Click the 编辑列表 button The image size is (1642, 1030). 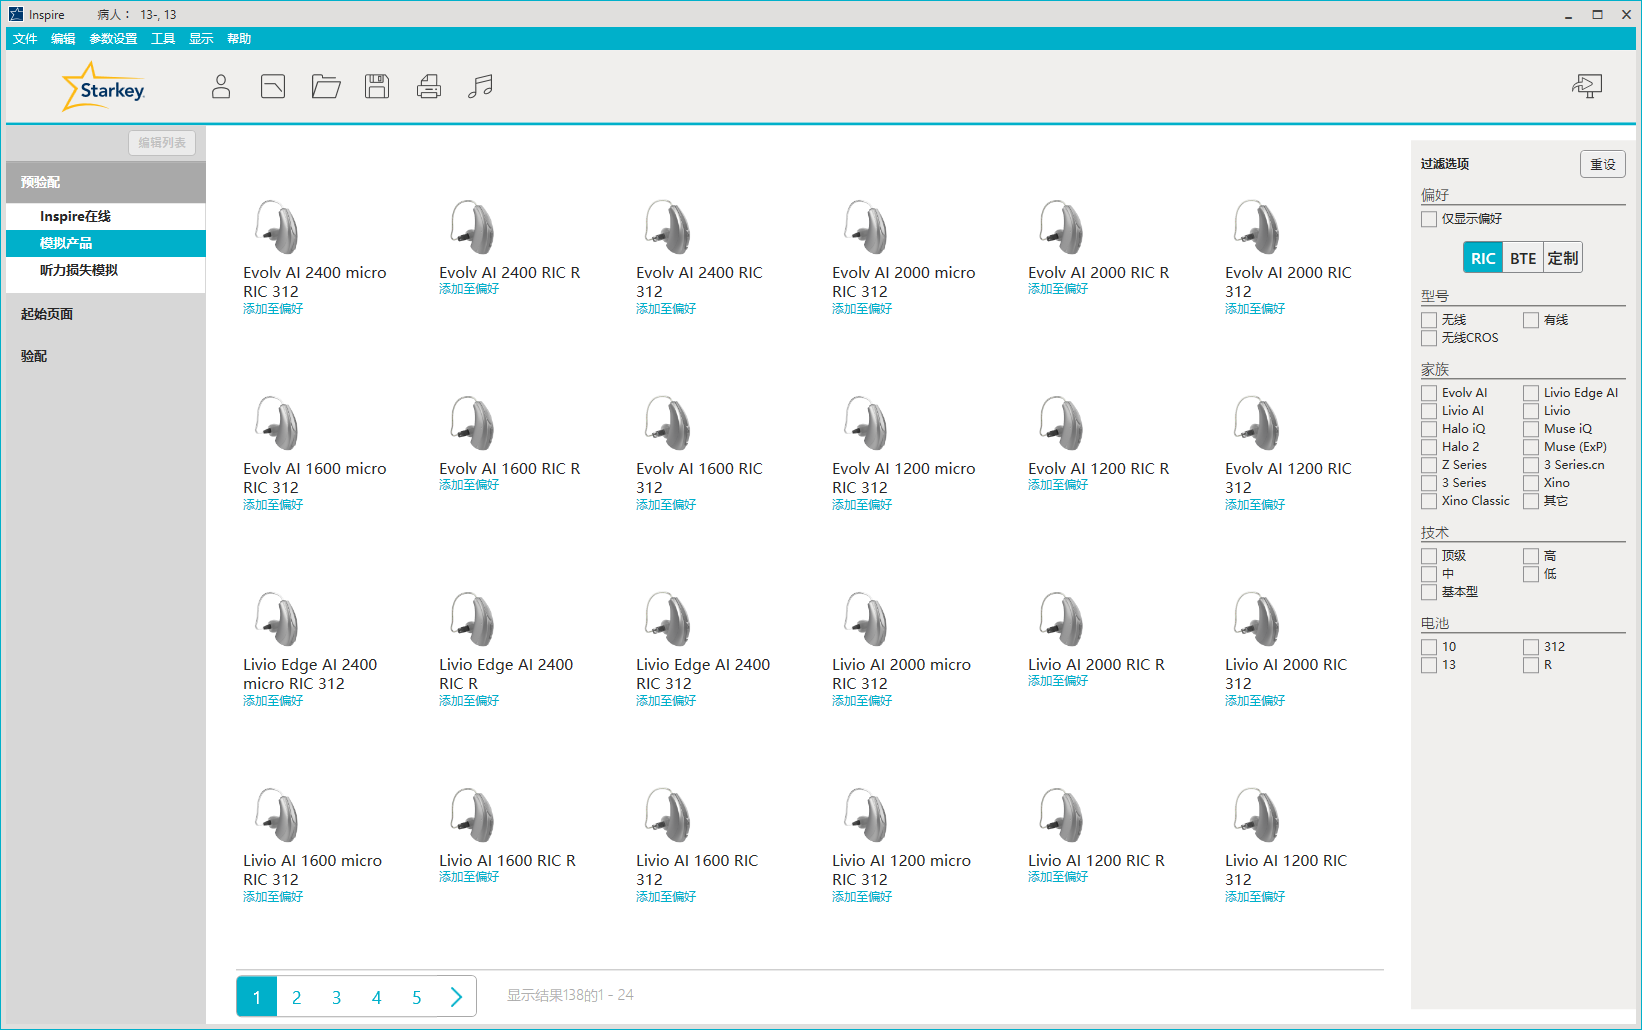(162, 143)
